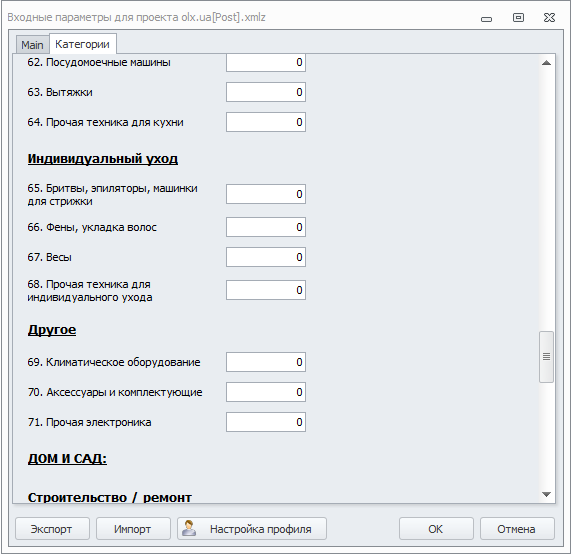Viewport: 572px width, 555px height.
Task: Click the ДОМ И САД heading
Action: (x=67, y=458)
